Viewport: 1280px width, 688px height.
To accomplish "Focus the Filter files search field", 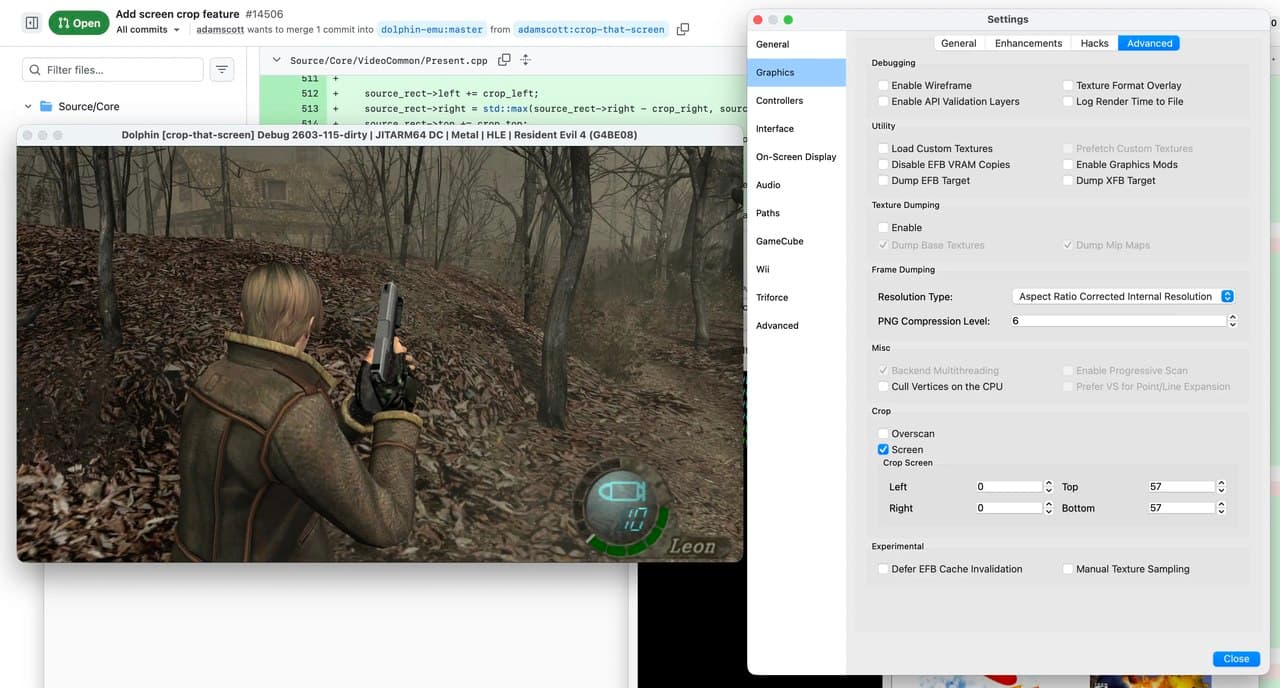I will pos(113,70).
